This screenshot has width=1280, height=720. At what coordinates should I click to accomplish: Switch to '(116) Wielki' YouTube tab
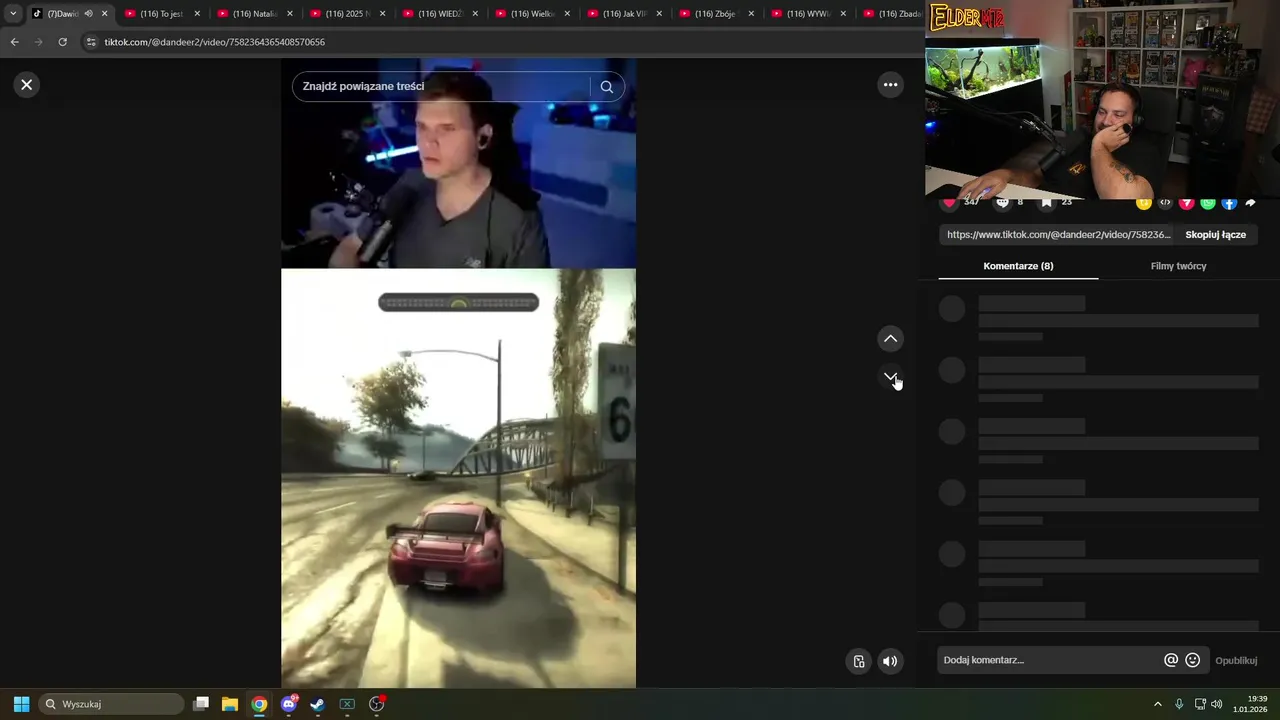530,14
